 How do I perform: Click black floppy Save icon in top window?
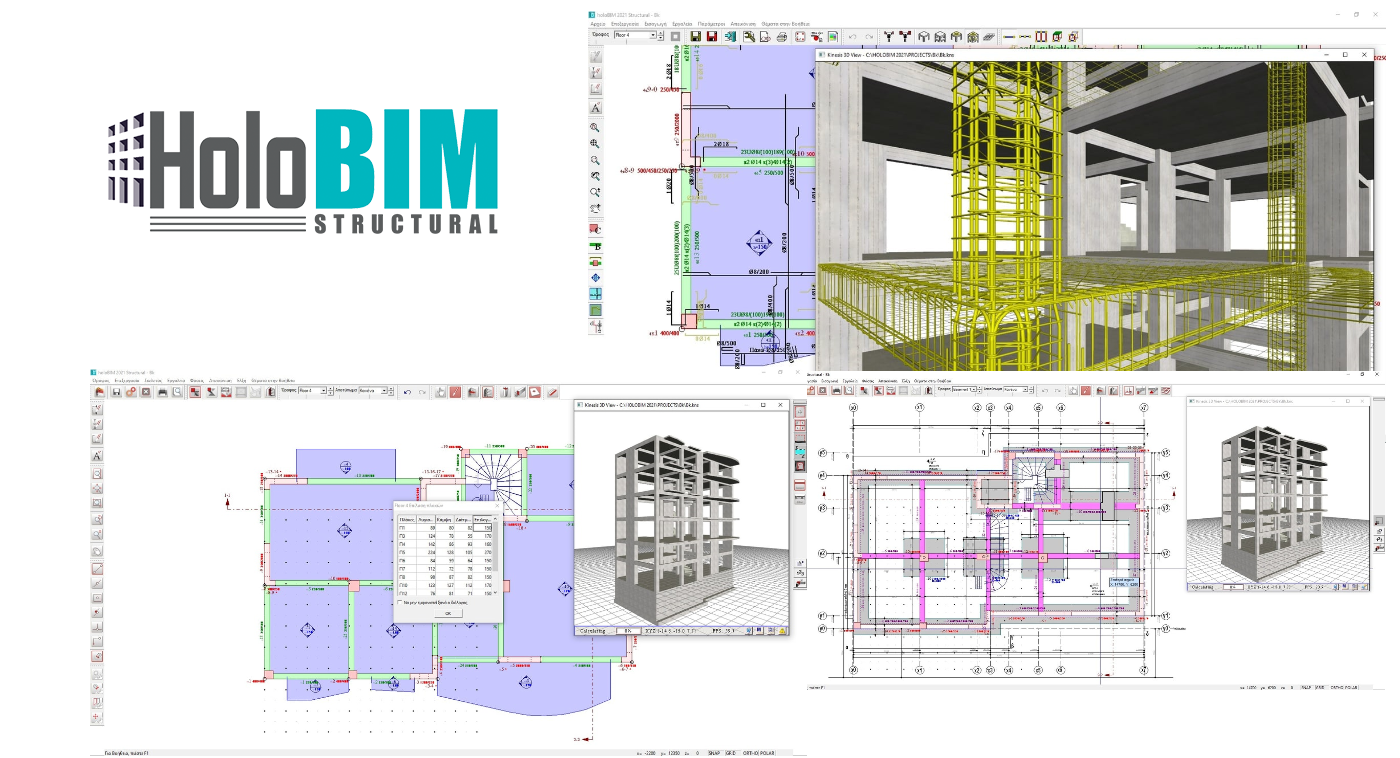pos(695,36)
